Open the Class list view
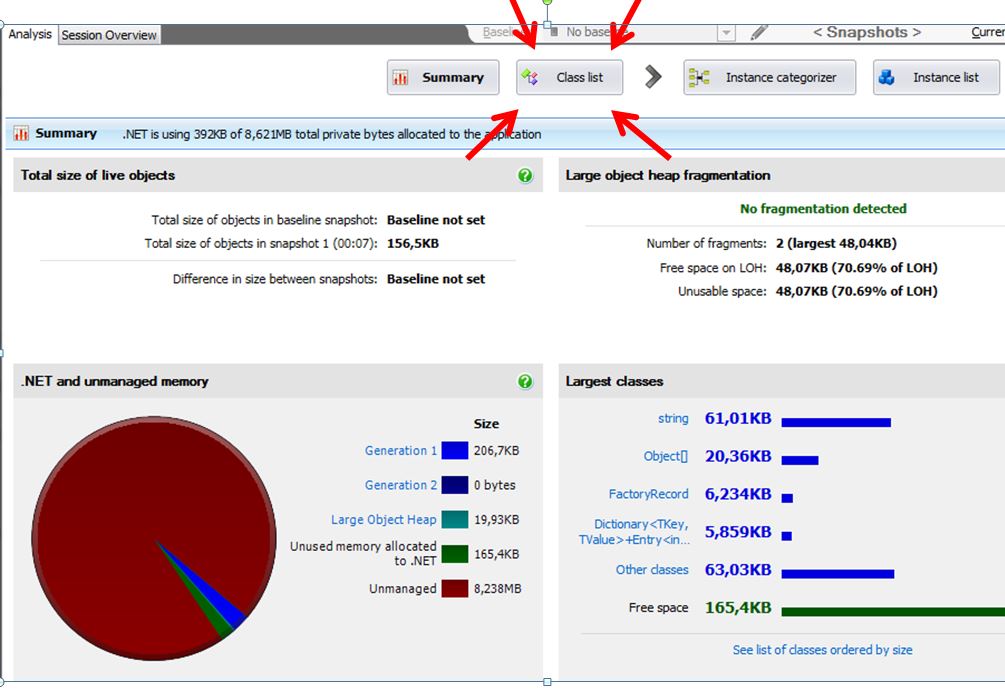The height and width of the screenshot is (692, 1005). [569, 78]
